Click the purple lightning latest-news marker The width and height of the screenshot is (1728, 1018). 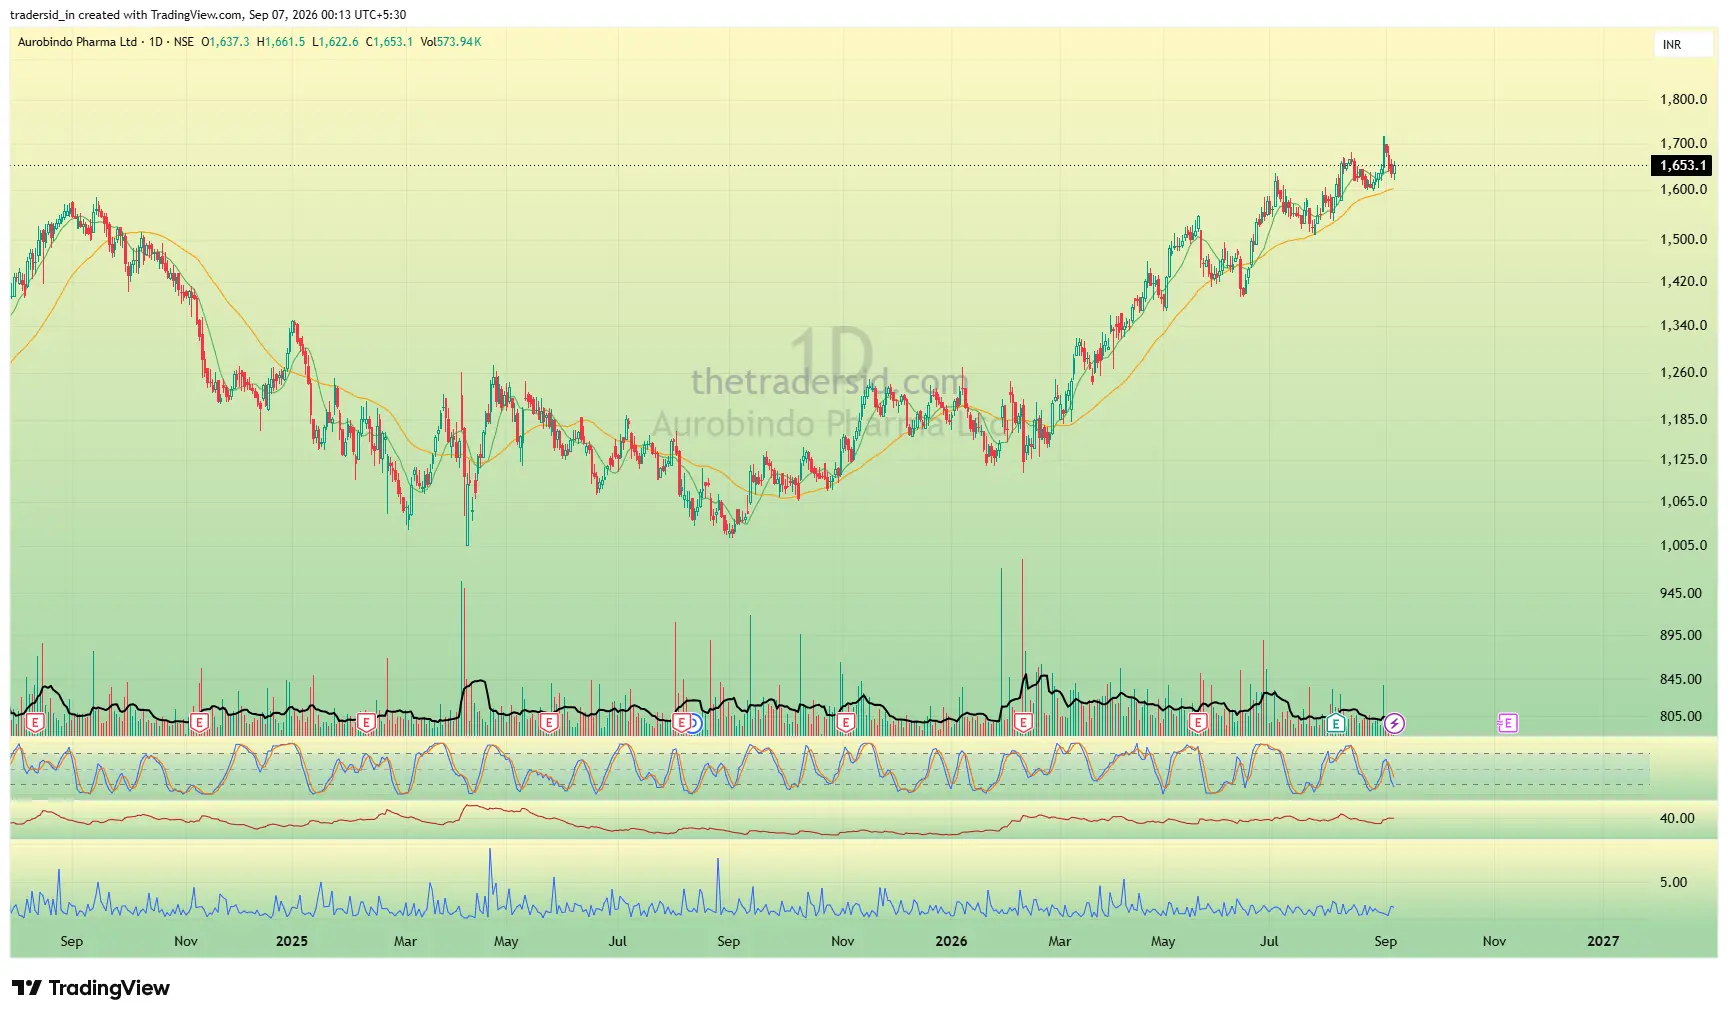(1394, 723)
